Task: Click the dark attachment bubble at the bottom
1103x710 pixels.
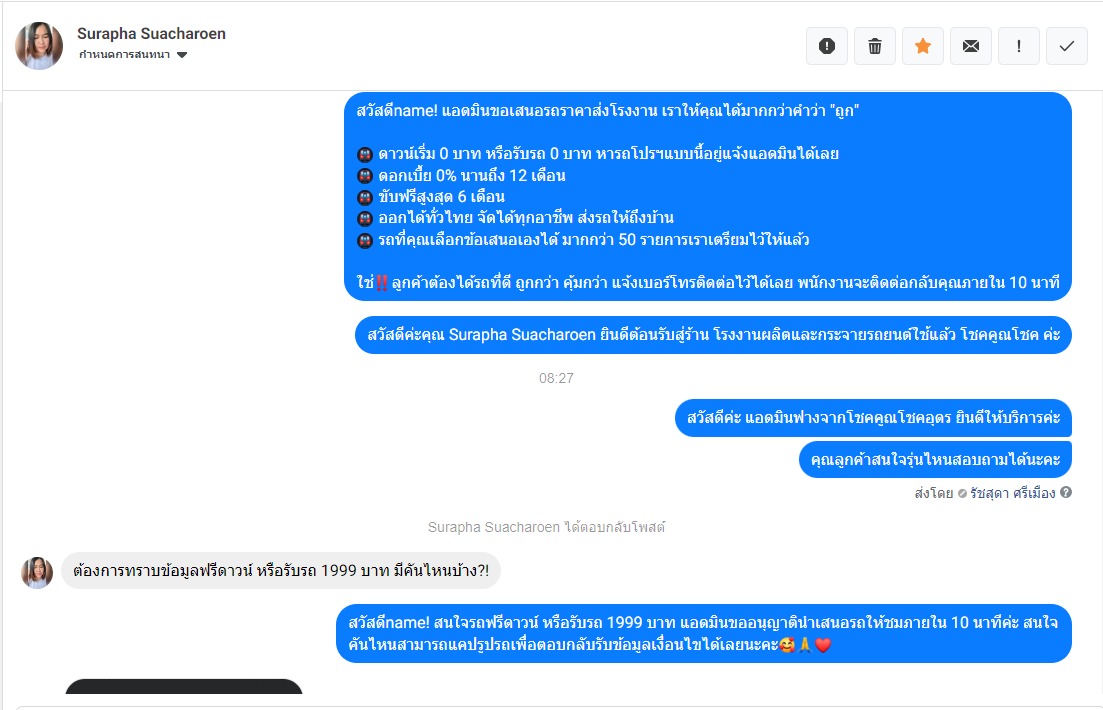Action: [184, 686]
